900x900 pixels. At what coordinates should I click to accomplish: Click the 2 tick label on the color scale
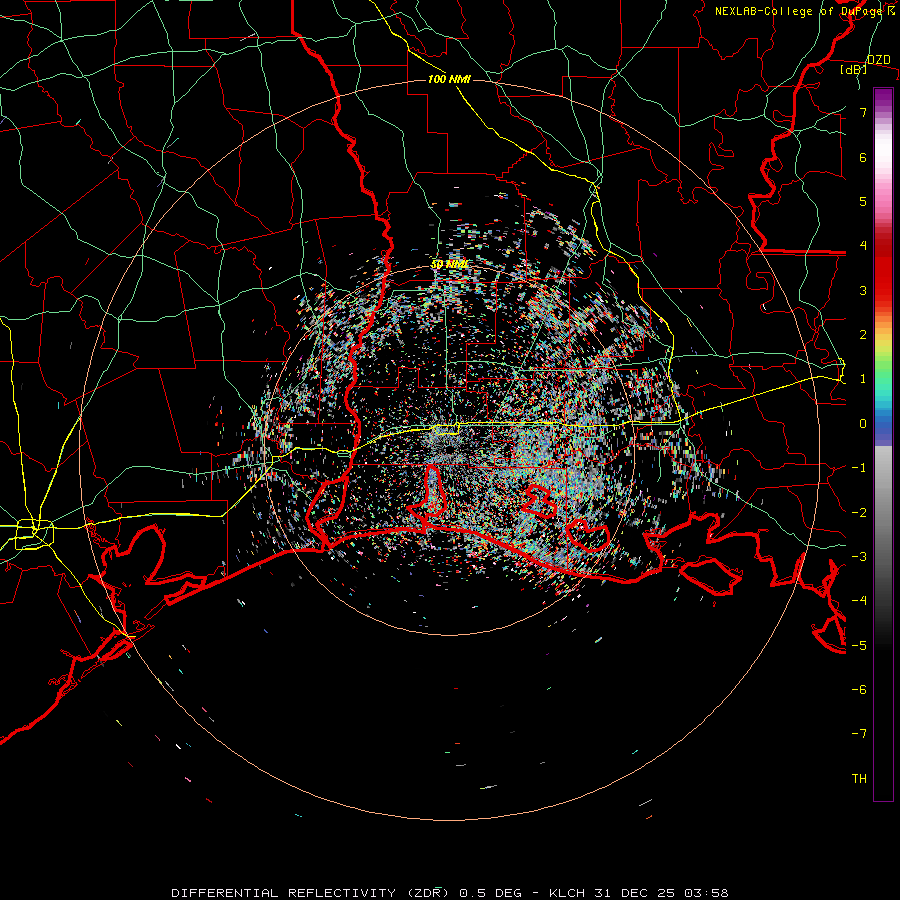click(863, 335)
